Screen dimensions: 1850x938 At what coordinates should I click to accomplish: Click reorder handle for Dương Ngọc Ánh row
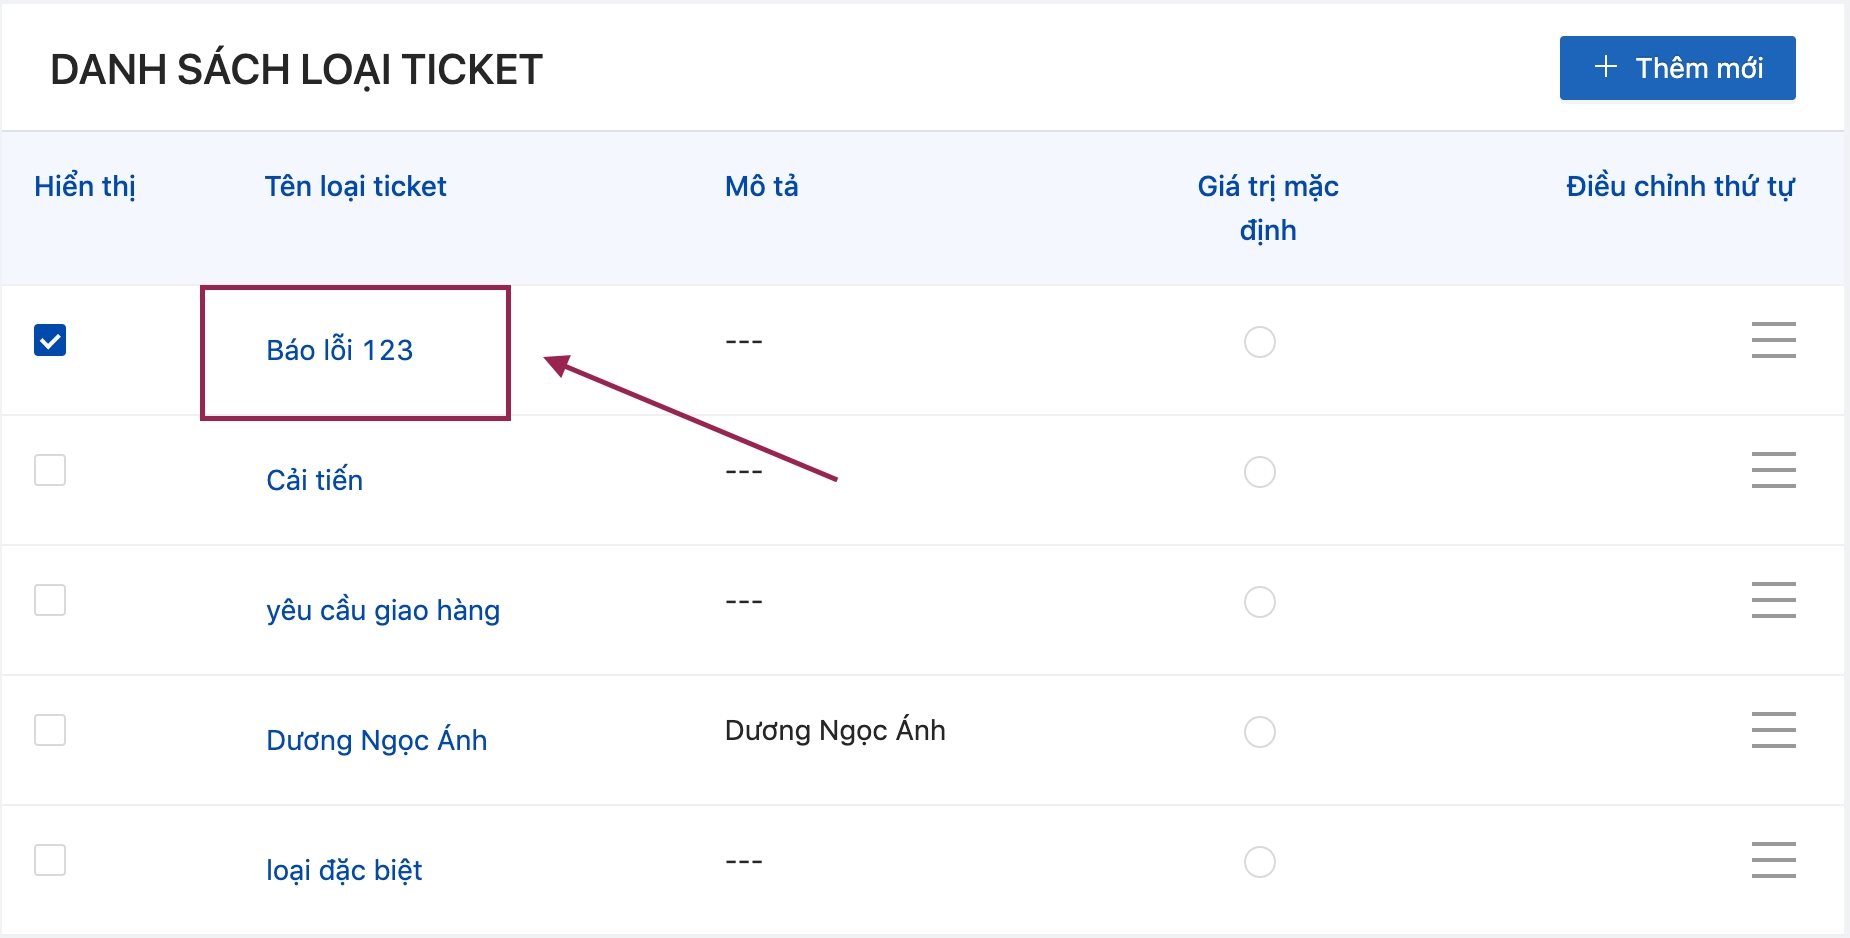pos(1773,730)
